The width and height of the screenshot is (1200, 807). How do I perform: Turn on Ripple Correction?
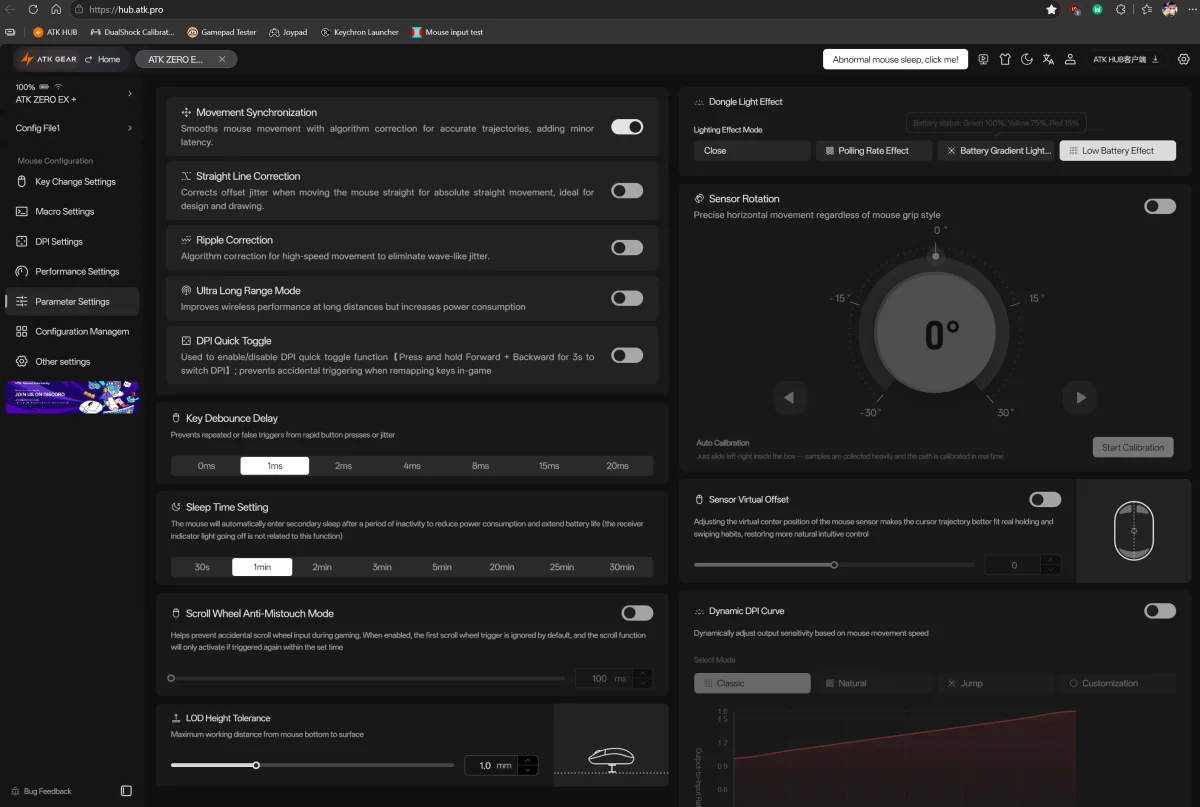pos(627,247)
